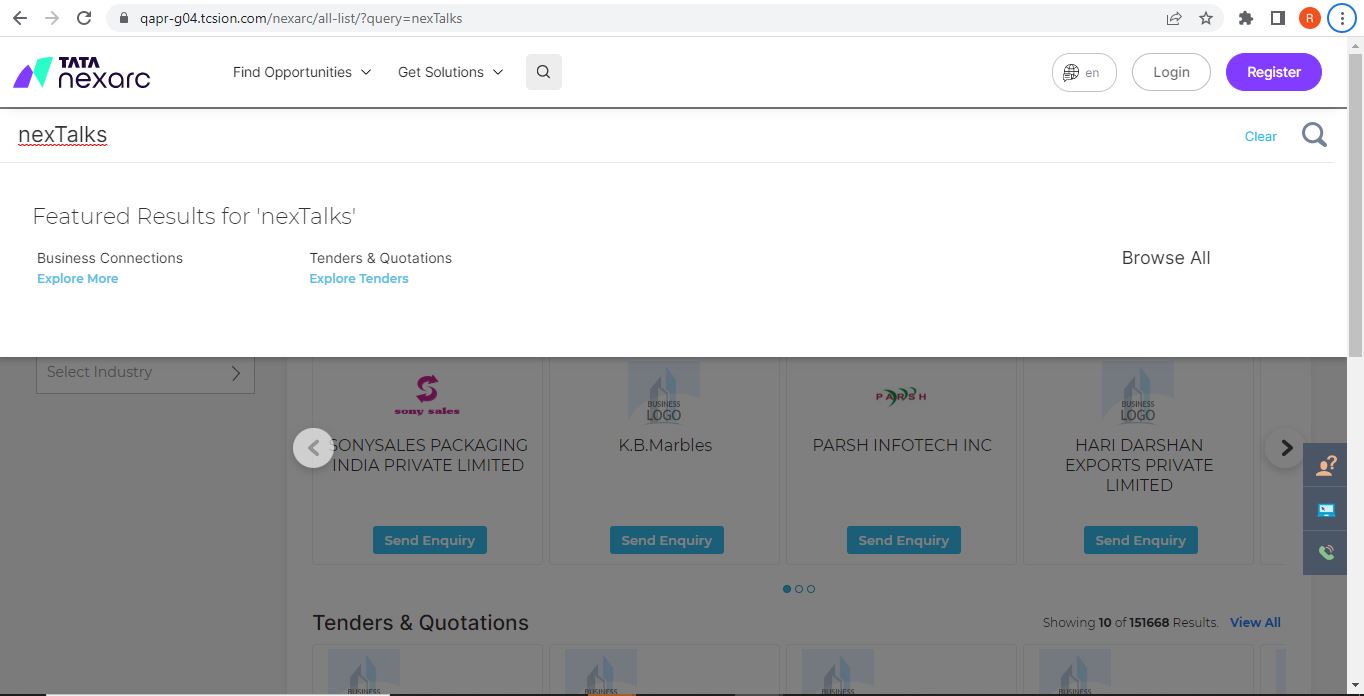
Task: Click the Login button
Action: tap(1170, 72)
